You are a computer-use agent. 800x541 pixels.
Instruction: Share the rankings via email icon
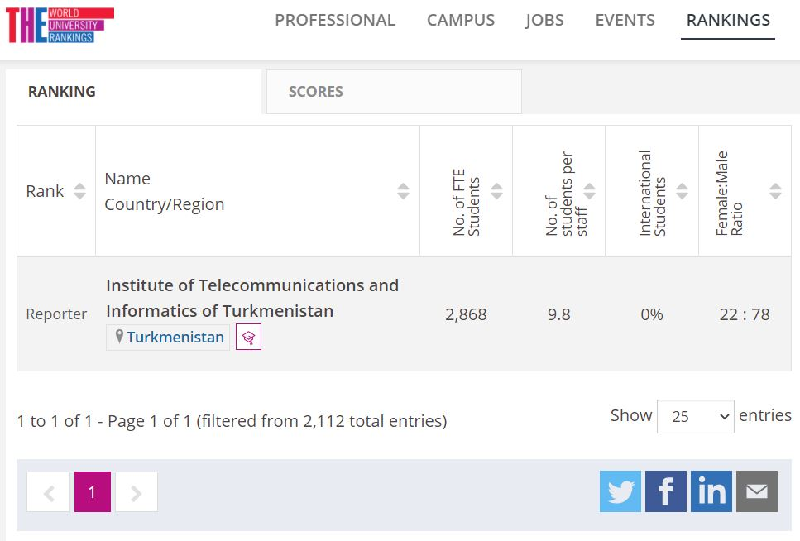tap(757, 492)
